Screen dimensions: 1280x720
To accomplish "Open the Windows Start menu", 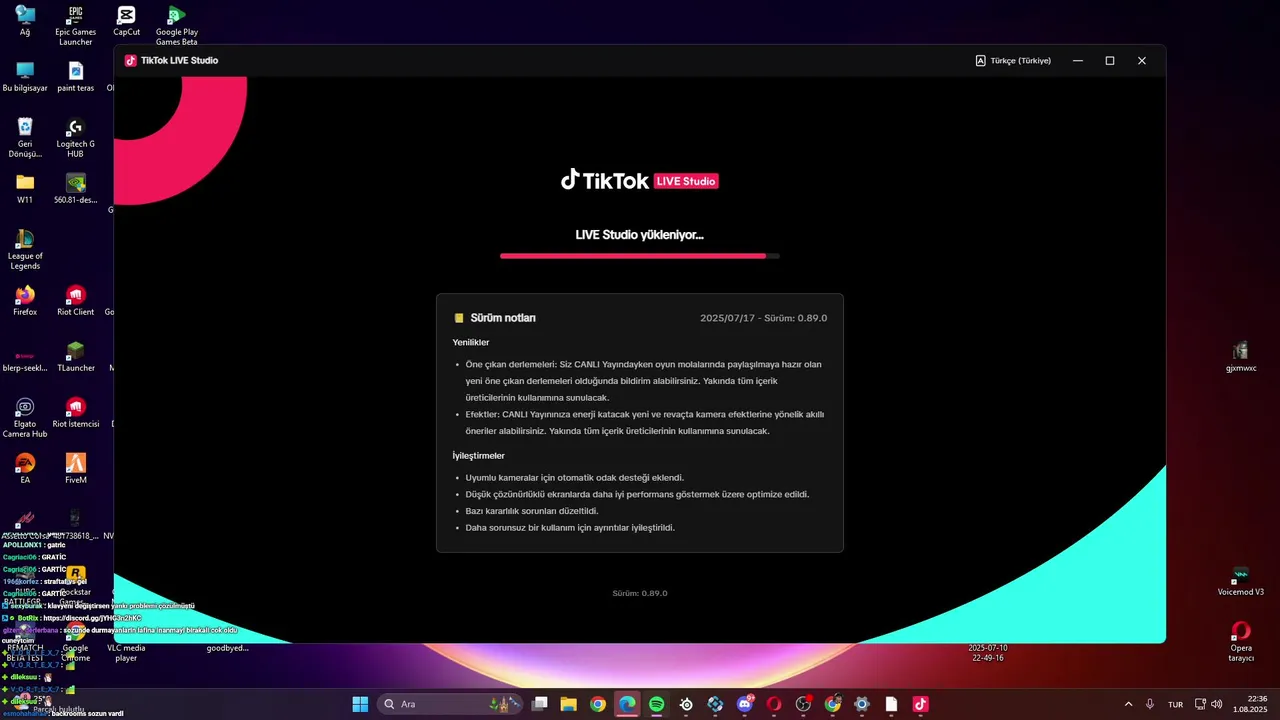I will pyautogui.click(x=360, y=704).
